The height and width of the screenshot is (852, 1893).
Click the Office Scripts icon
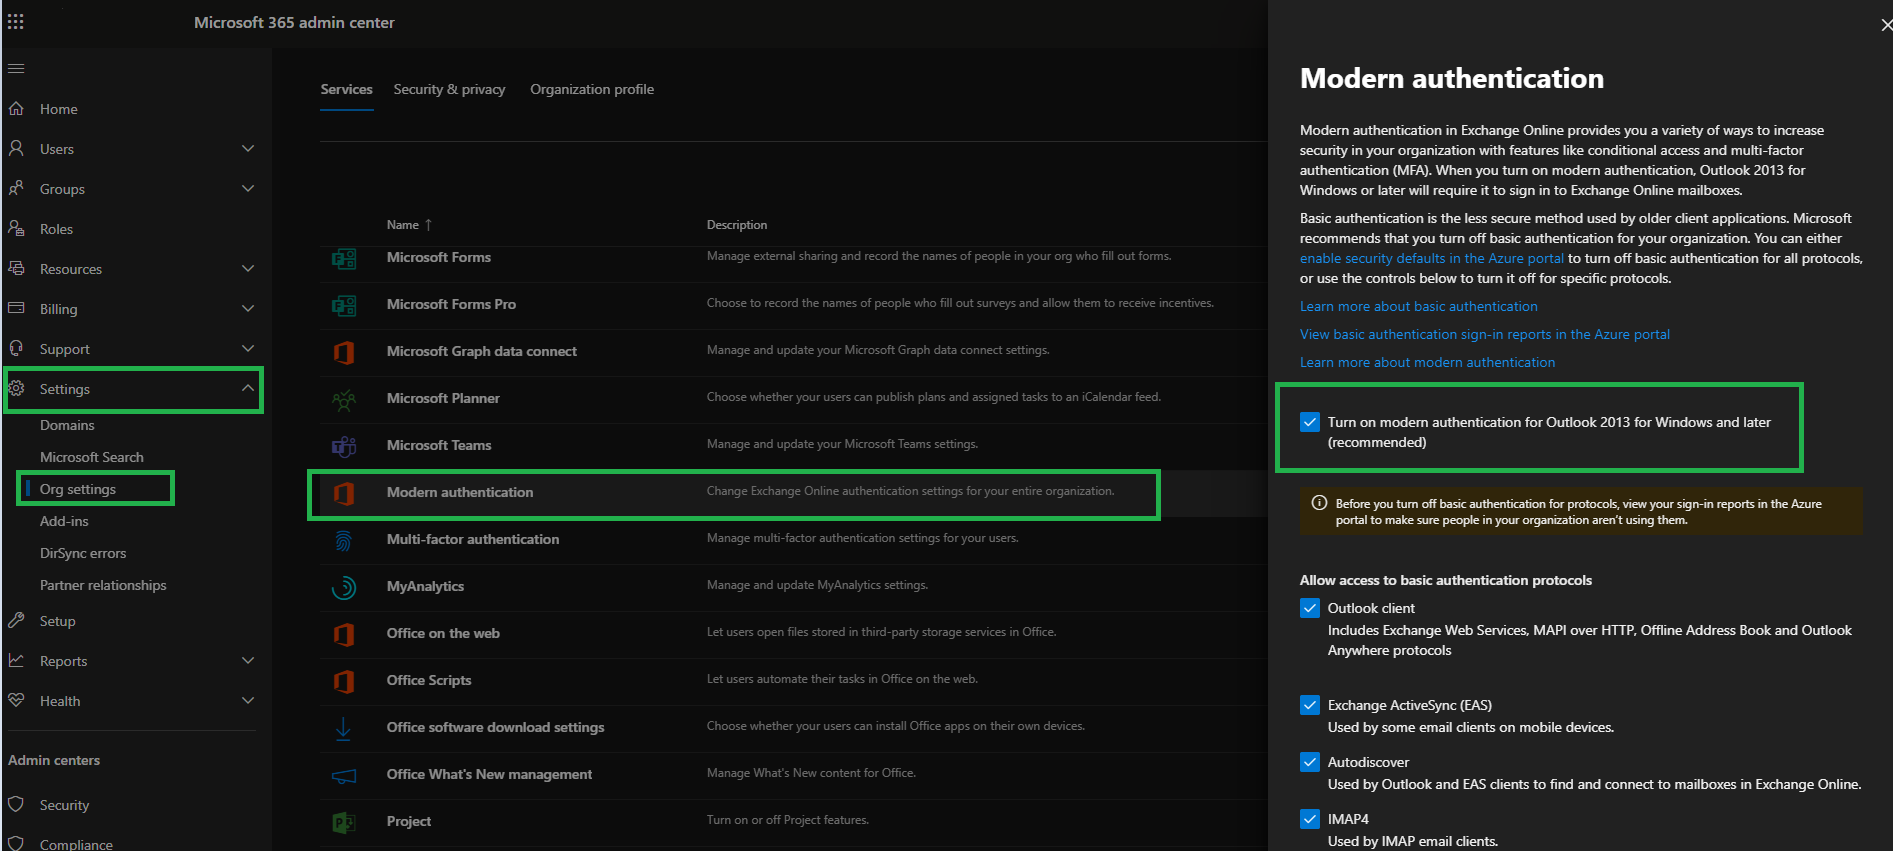coord(344,681)
